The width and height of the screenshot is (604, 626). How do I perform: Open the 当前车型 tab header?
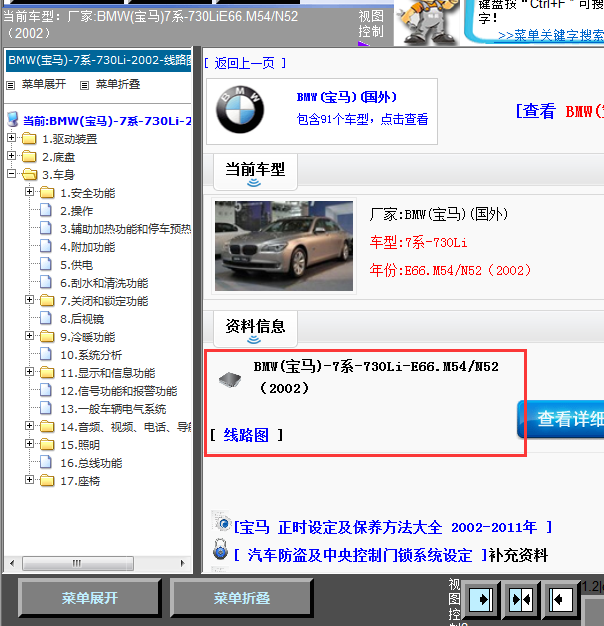pyautogui.click(x=255, y=172)
